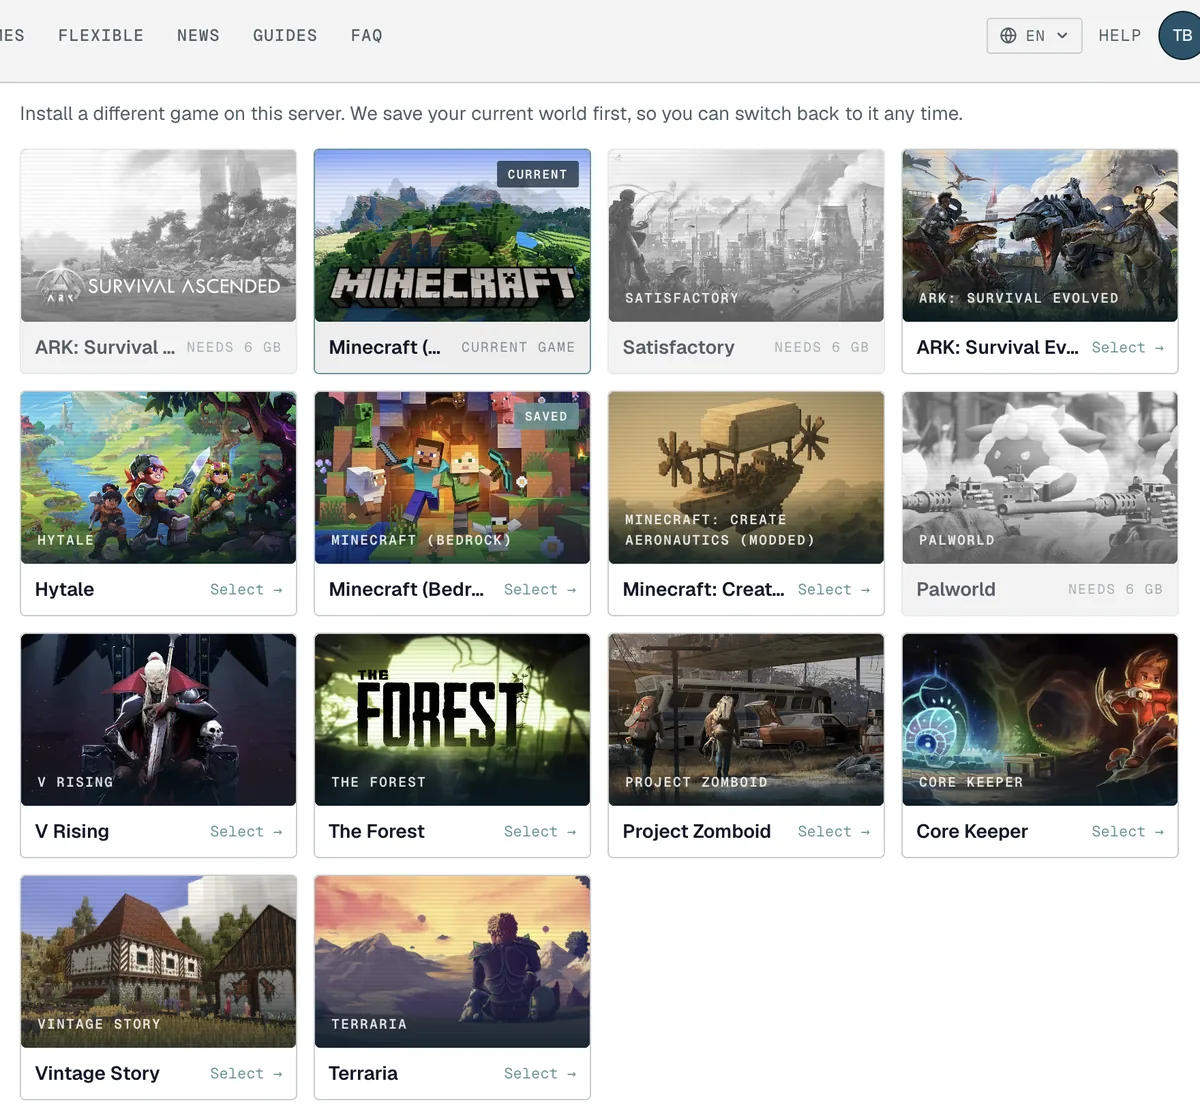Open the Satisfactory game thumbnail
The width and height of the screenshot is (1200, 1118).
(746, 236)
